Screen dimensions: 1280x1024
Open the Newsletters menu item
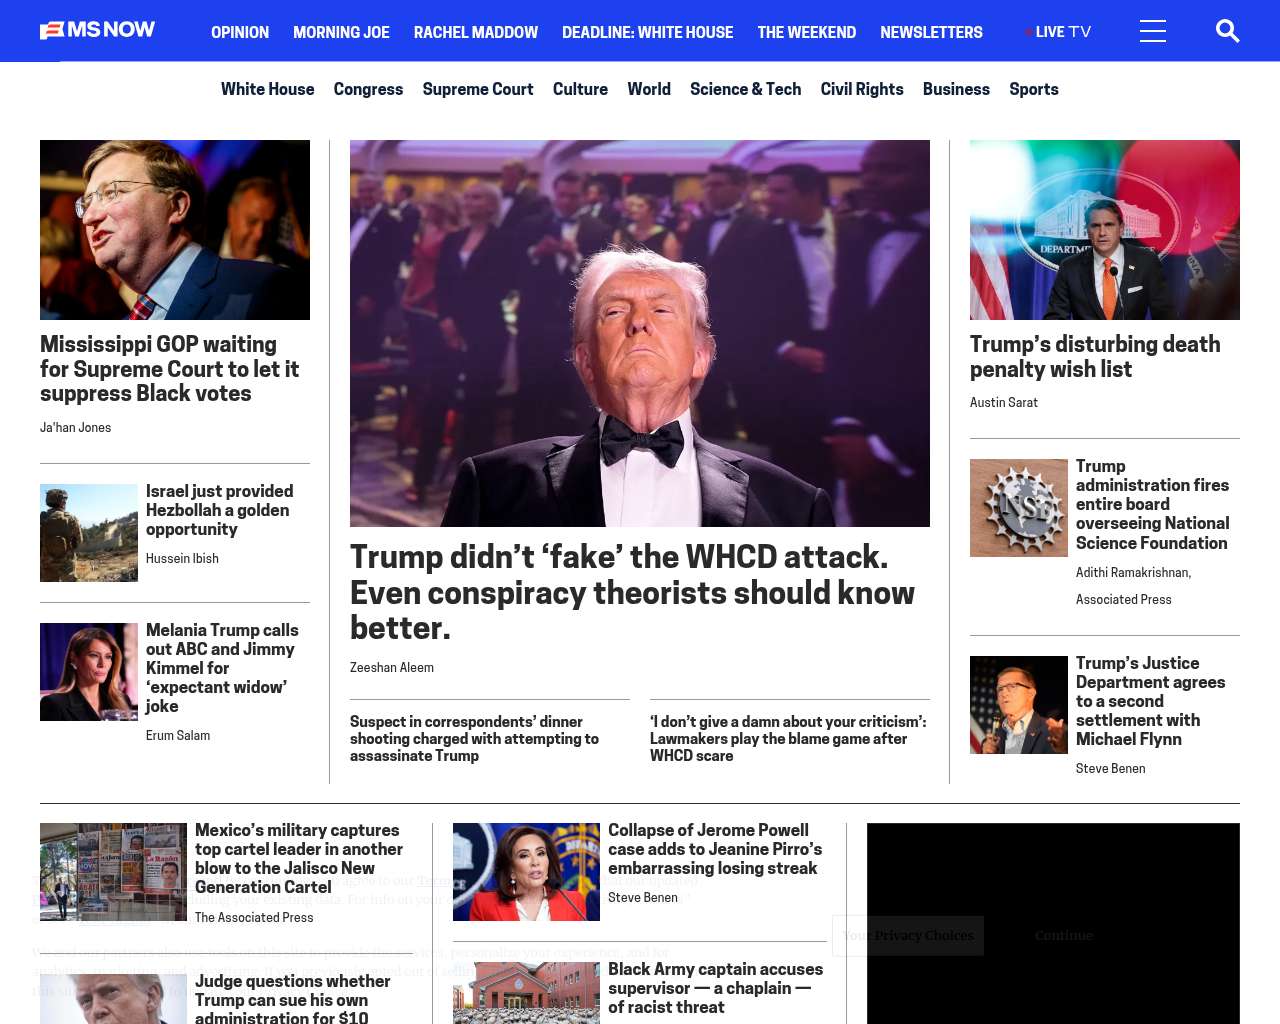931,32
